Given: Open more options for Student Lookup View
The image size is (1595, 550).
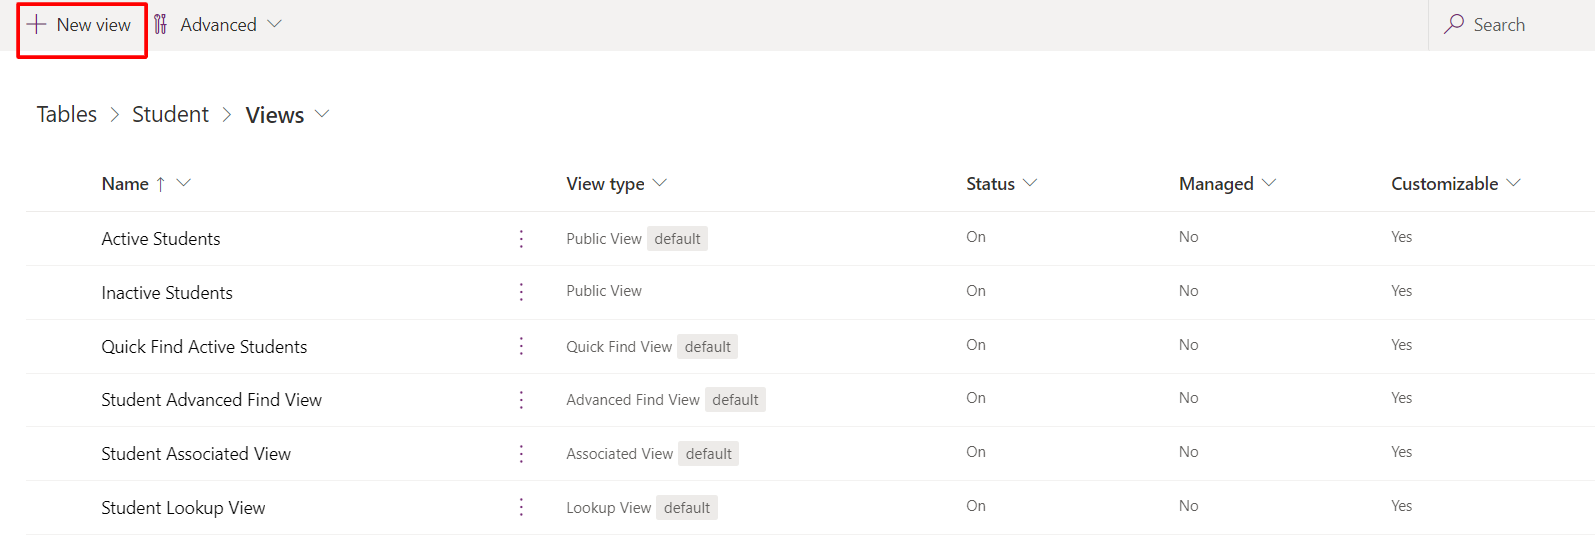Looking at the screenshot, I should coord(521,508).
